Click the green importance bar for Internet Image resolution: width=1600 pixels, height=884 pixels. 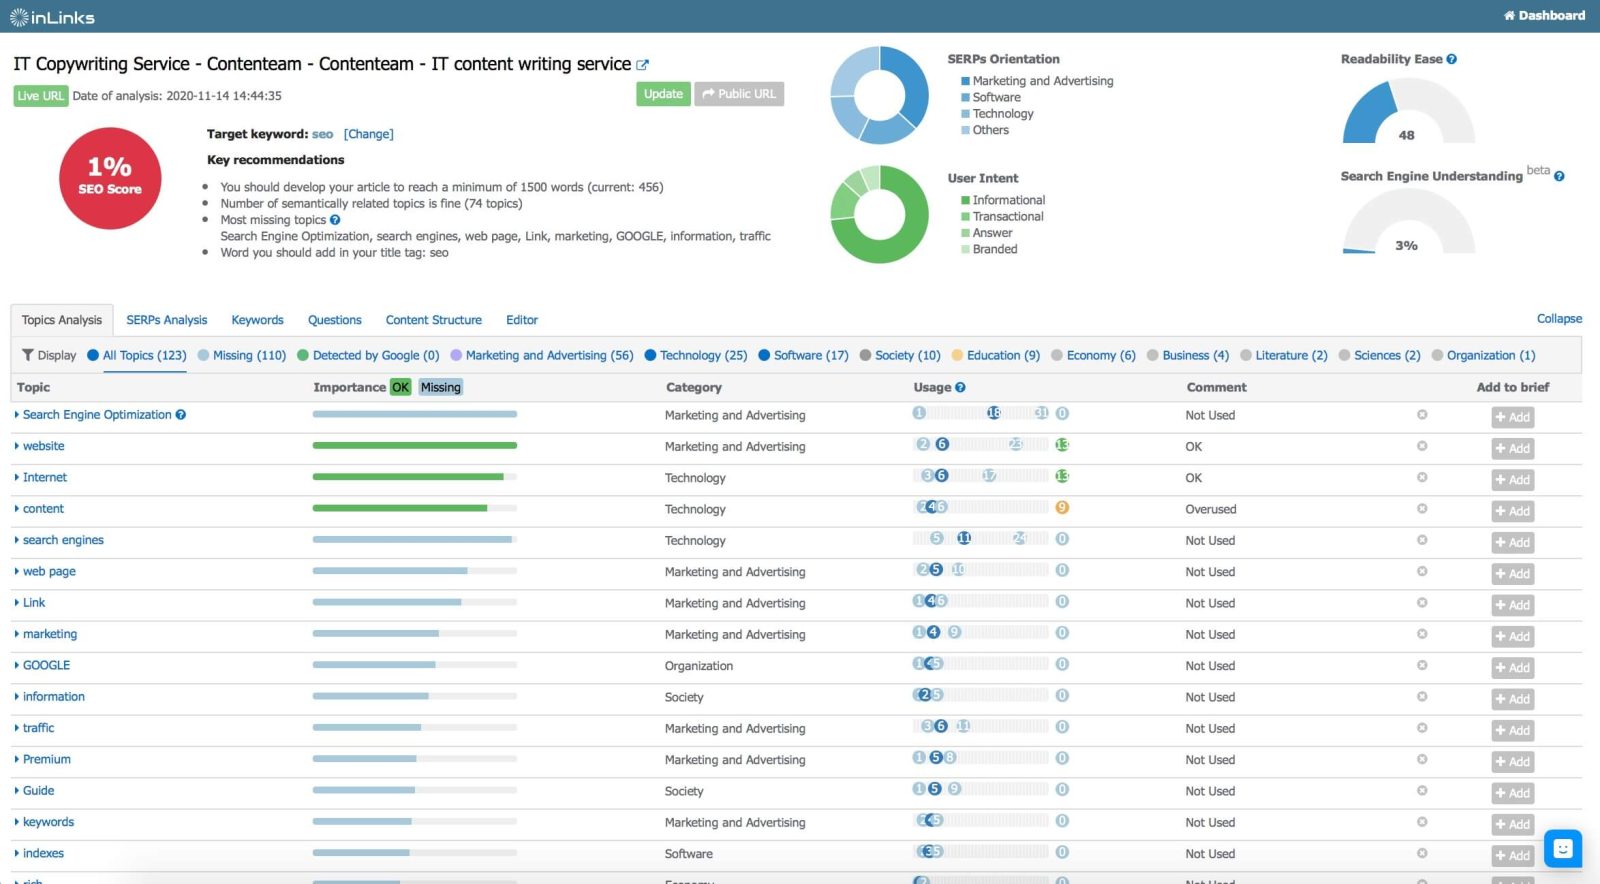pyautogui.click(x=408, y=478)
